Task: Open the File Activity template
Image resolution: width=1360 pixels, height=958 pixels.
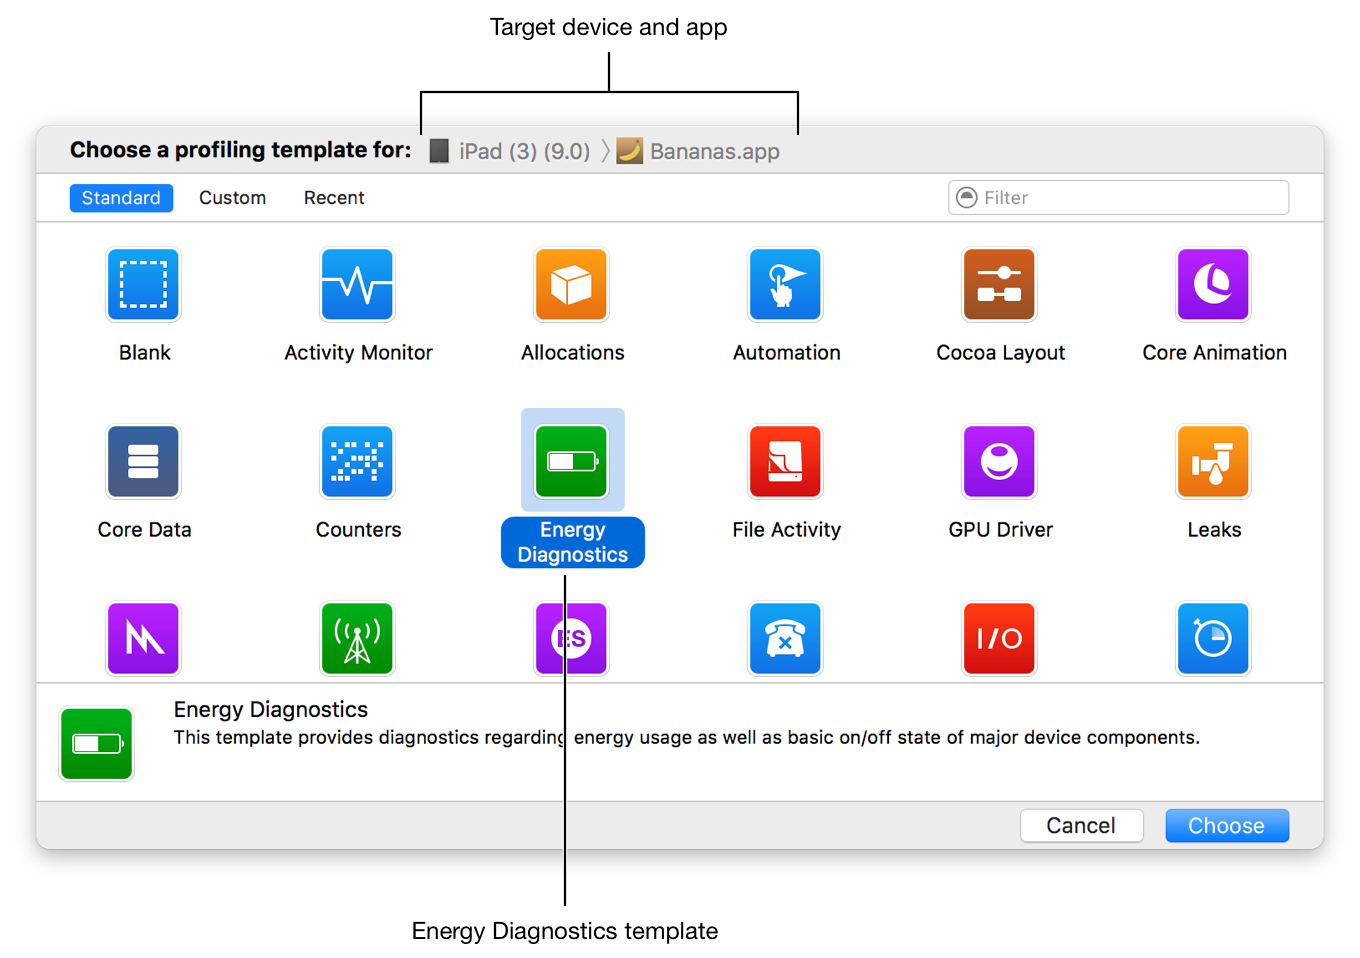Action: click(x=785, y=461)
